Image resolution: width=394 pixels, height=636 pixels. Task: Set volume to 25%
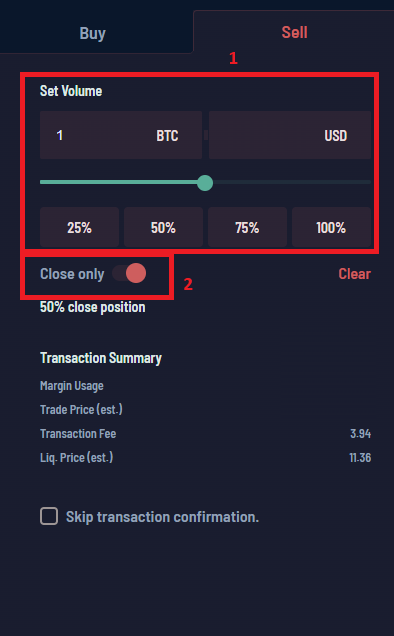79,227
